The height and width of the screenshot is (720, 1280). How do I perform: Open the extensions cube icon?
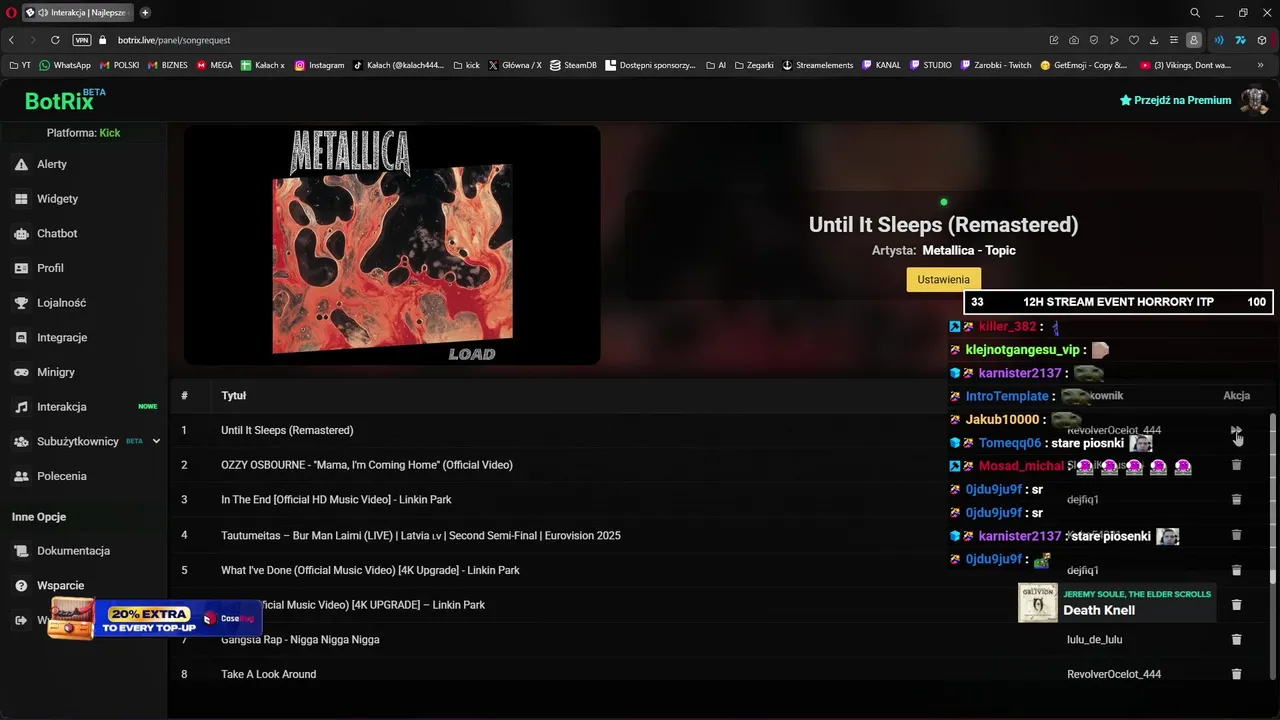pyautogui.click(x=1262, y=40)
